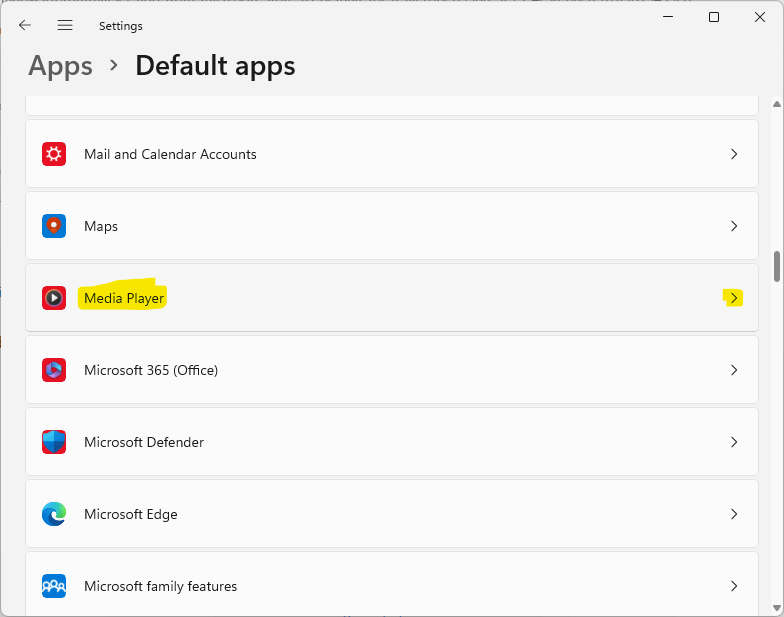Expand the Maps row chevron
This screenshot has width=784, height=617.
734,226
